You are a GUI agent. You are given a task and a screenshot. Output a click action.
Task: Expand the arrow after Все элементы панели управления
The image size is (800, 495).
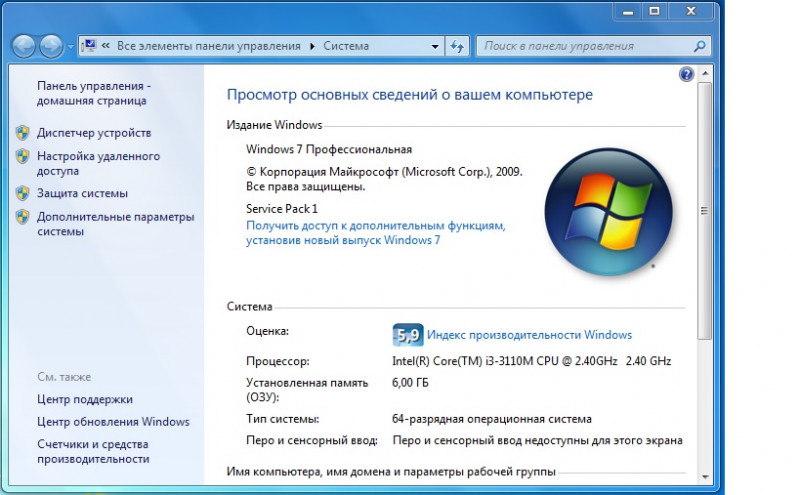312,46
